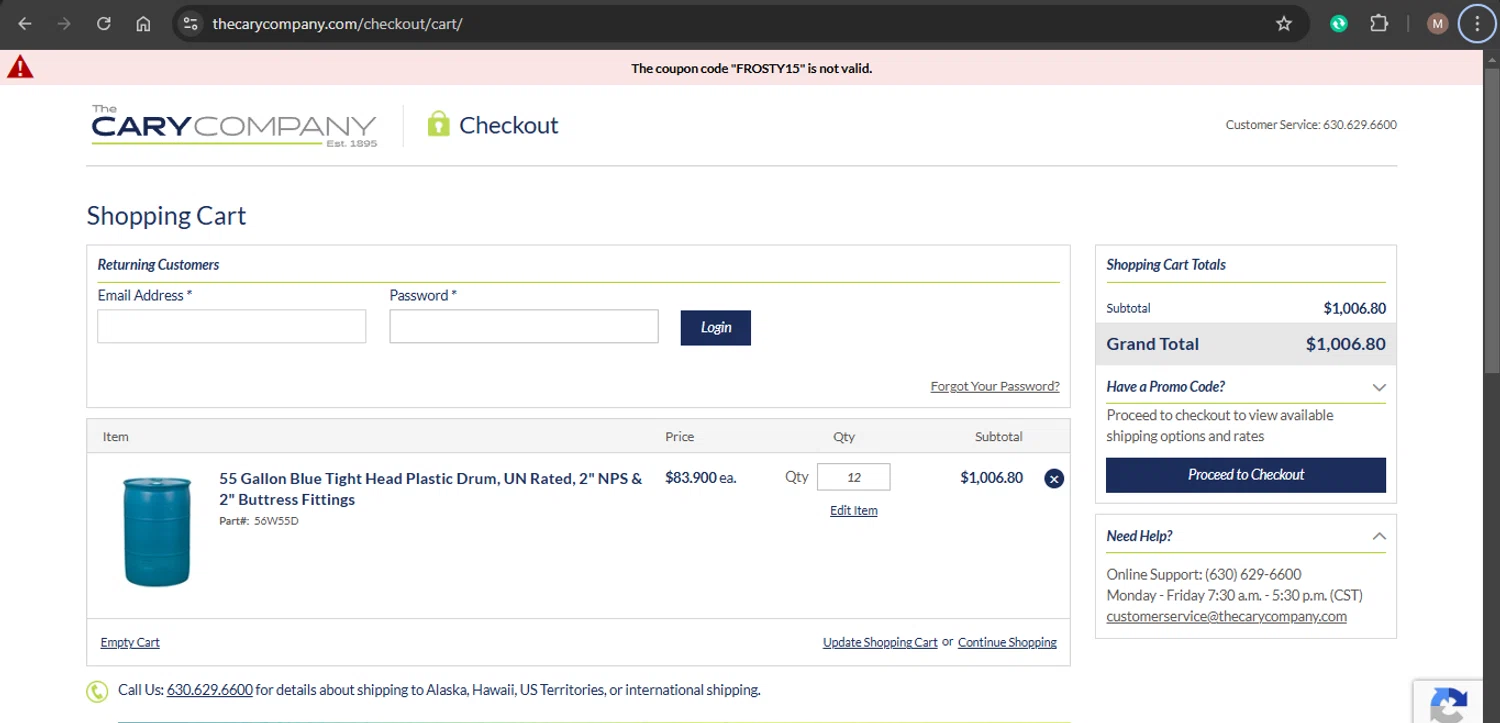The image size is (1500, 723).
Task: Click customerservice@thecarycompany.com email link
Action: [1226, 616]
